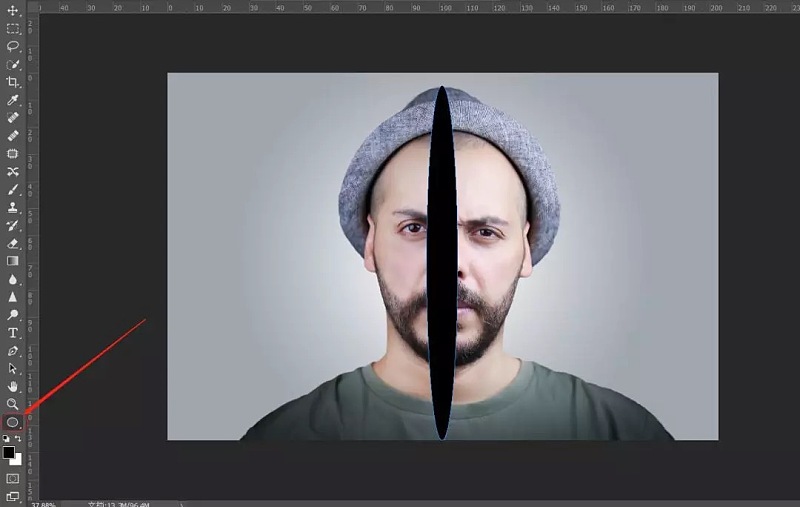Open the white background color picker
The width and height of the screenshot is (800, 507).
18,461
